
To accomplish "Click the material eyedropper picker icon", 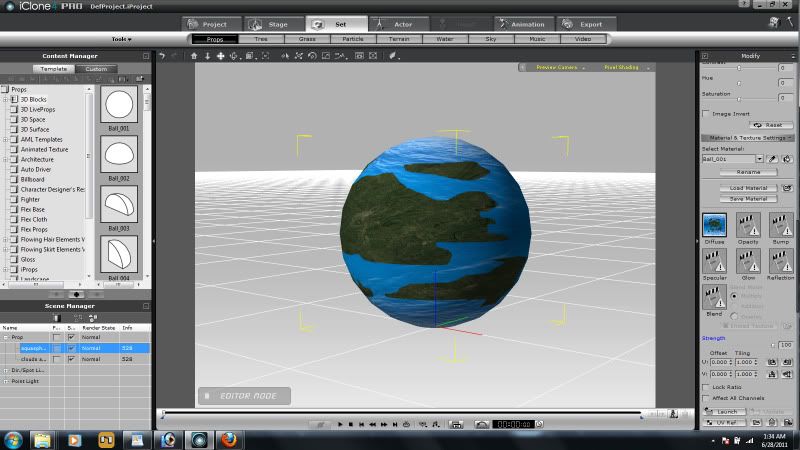I will point(773,159).
